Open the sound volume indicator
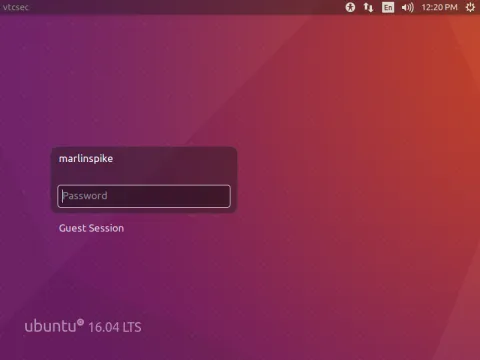480x360 pixels. [407, 7]
